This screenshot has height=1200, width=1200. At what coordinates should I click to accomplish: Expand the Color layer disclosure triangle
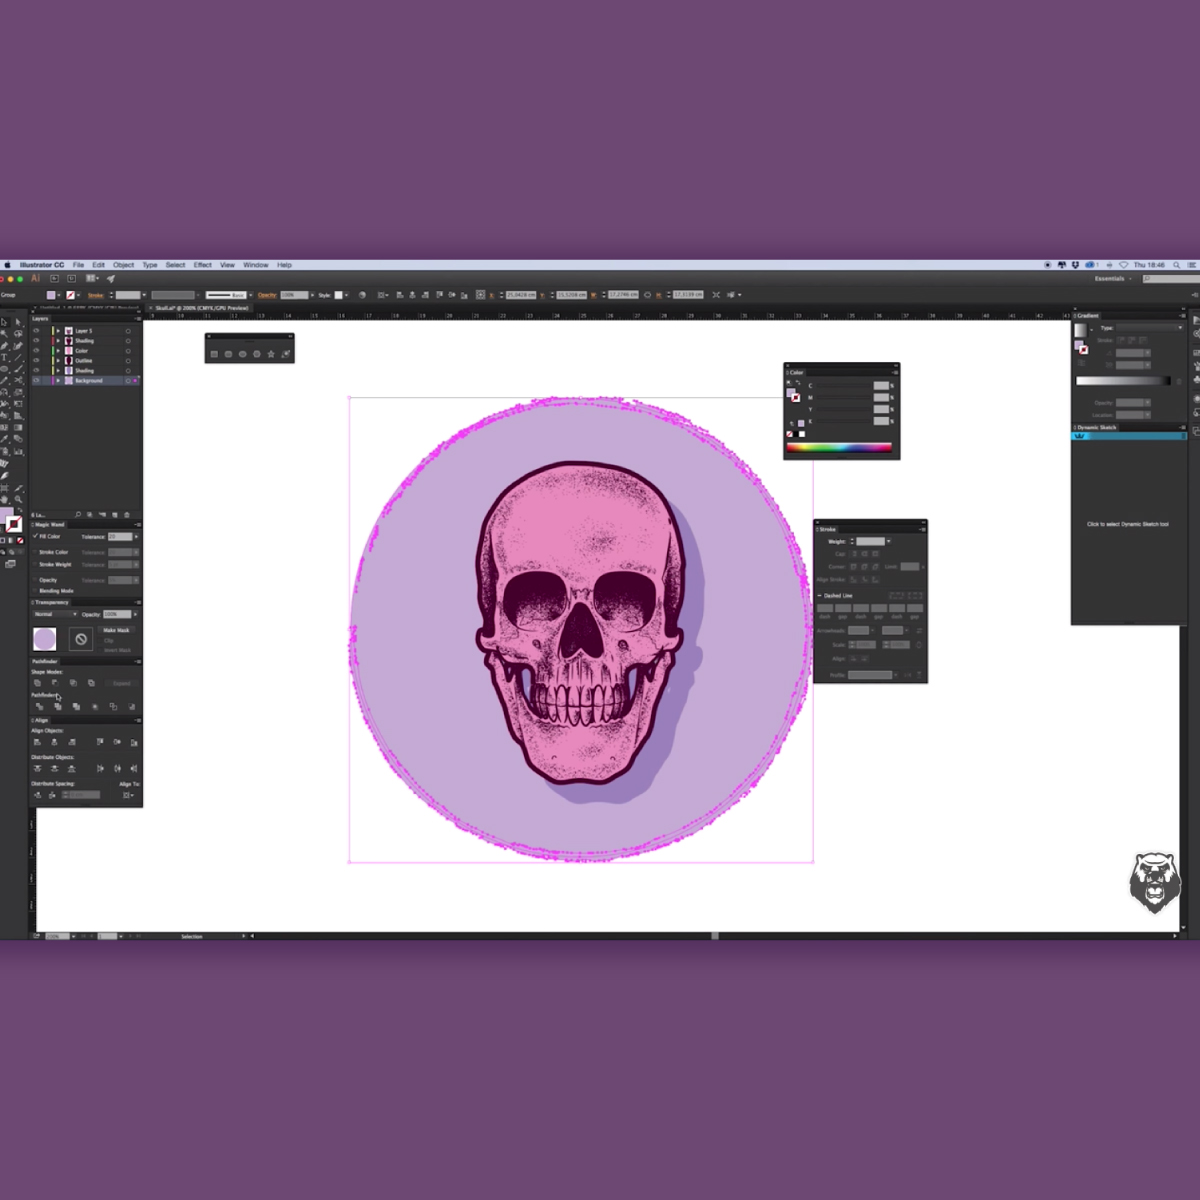coord(58,351)
